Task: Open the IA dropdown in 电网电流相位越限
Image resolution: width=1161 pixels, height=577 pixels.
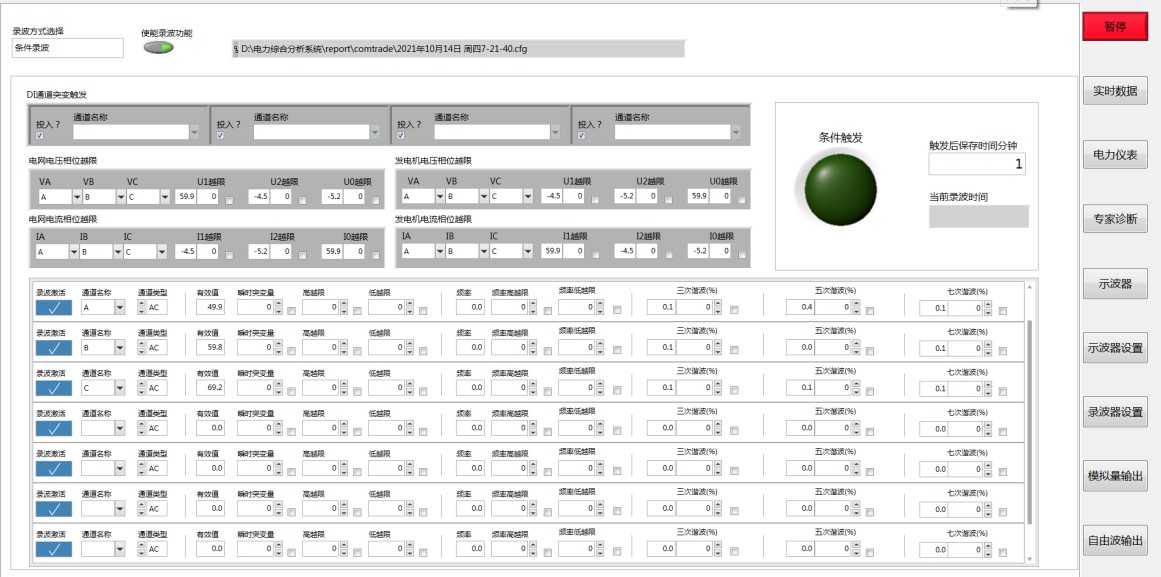Action: pyautogui.click(x=74, y=251)
